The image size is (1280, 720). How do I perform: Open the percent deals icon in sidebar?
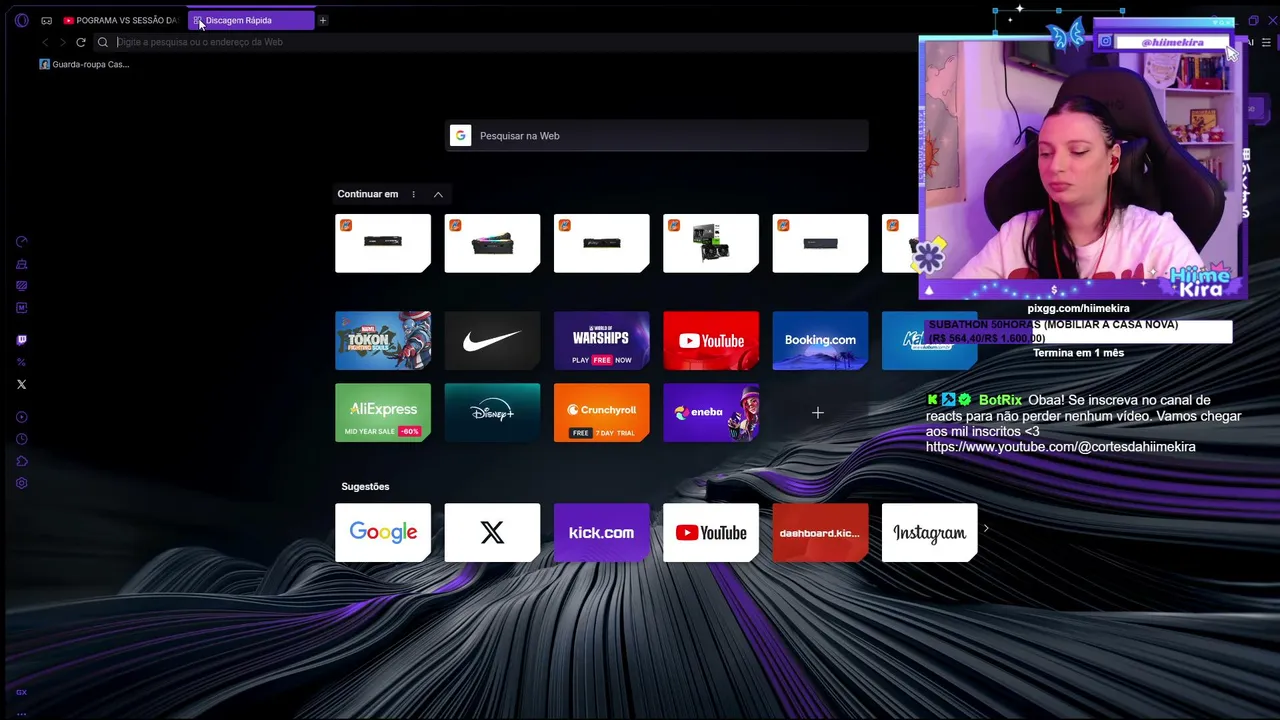pos(21,362)
